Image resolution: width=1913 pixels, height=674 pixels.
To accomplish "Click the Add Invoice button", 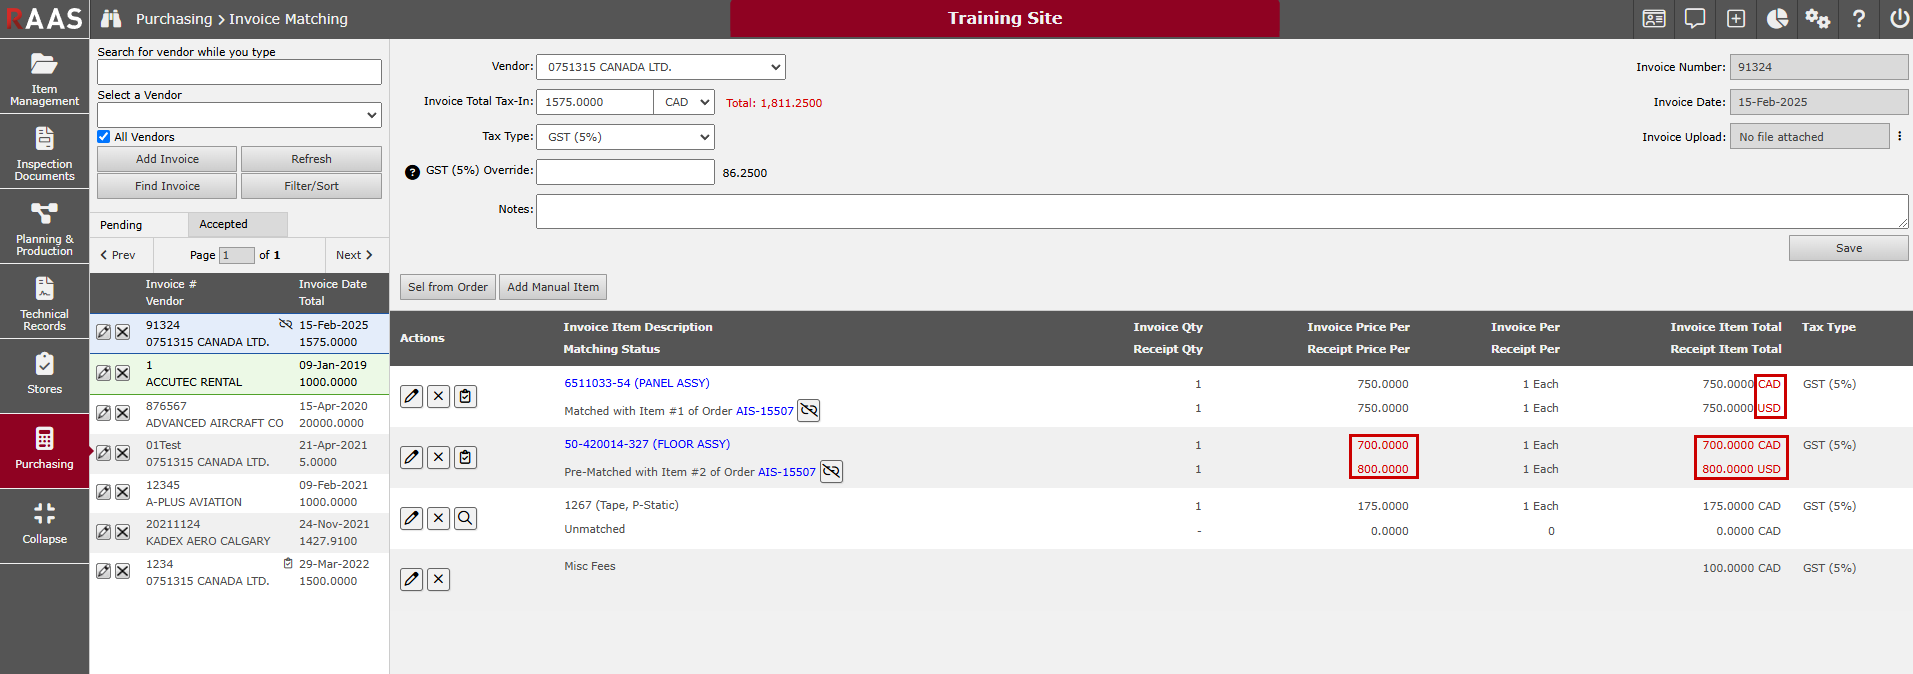I will pos(167,160).
